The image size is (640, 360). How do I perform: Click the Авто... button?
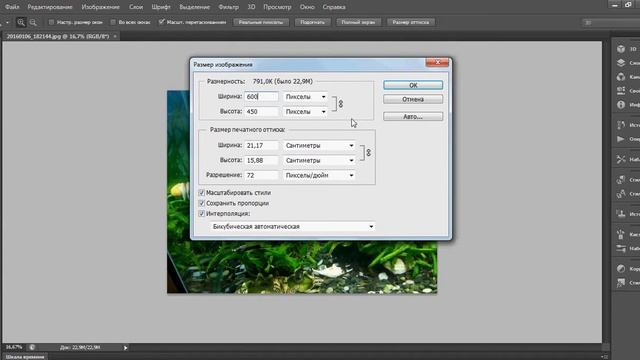pyautogui.click(x=413, y=117)
